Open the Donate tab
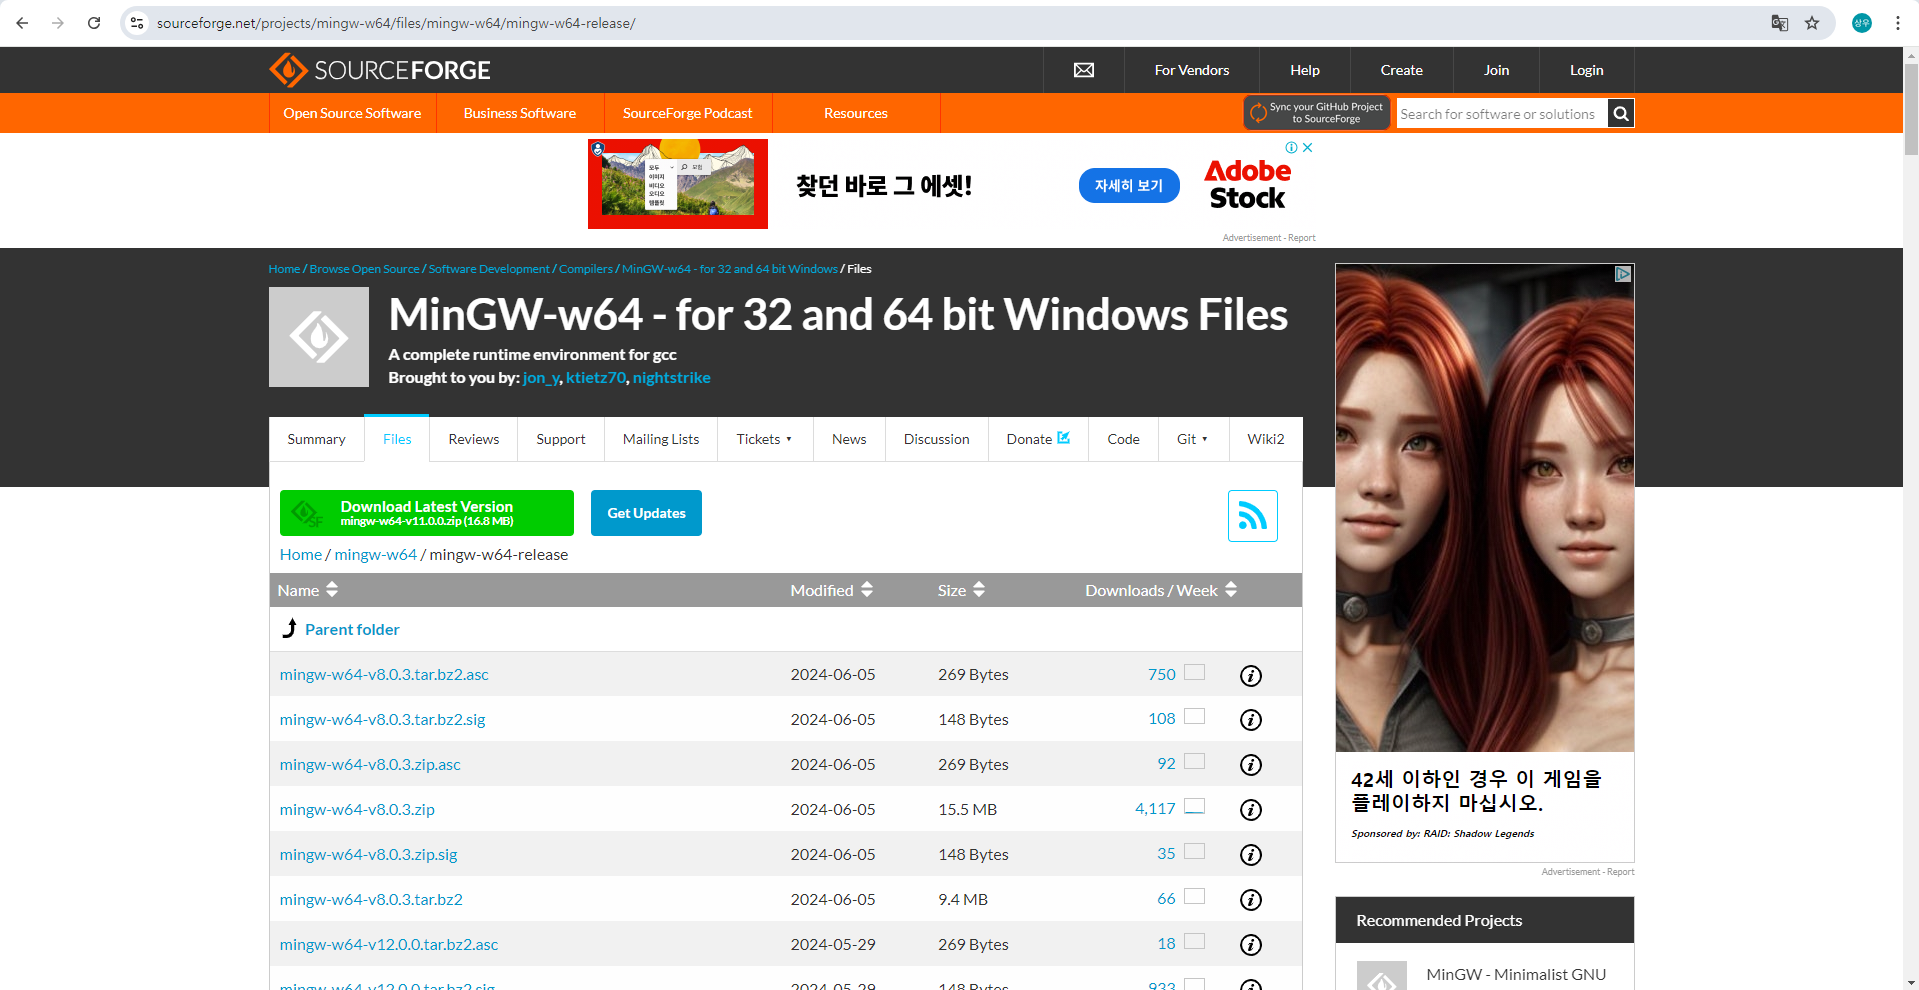Screen dimensions: 1919x990 [1038, 439]
